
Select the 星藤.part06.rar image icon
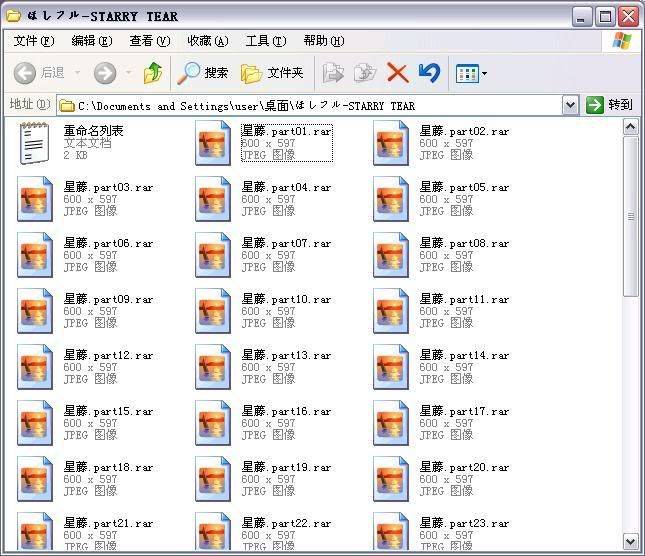[35, 255]
